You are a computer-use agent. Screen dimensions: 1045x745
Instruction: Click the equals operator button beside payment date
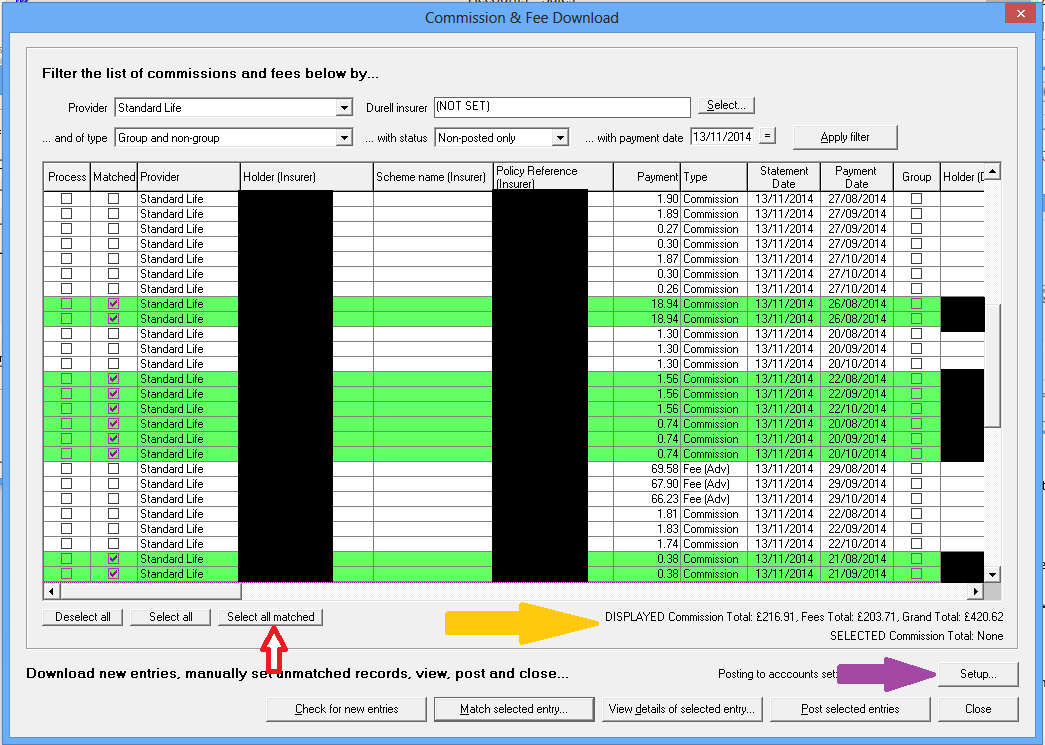tap(767, 136)
